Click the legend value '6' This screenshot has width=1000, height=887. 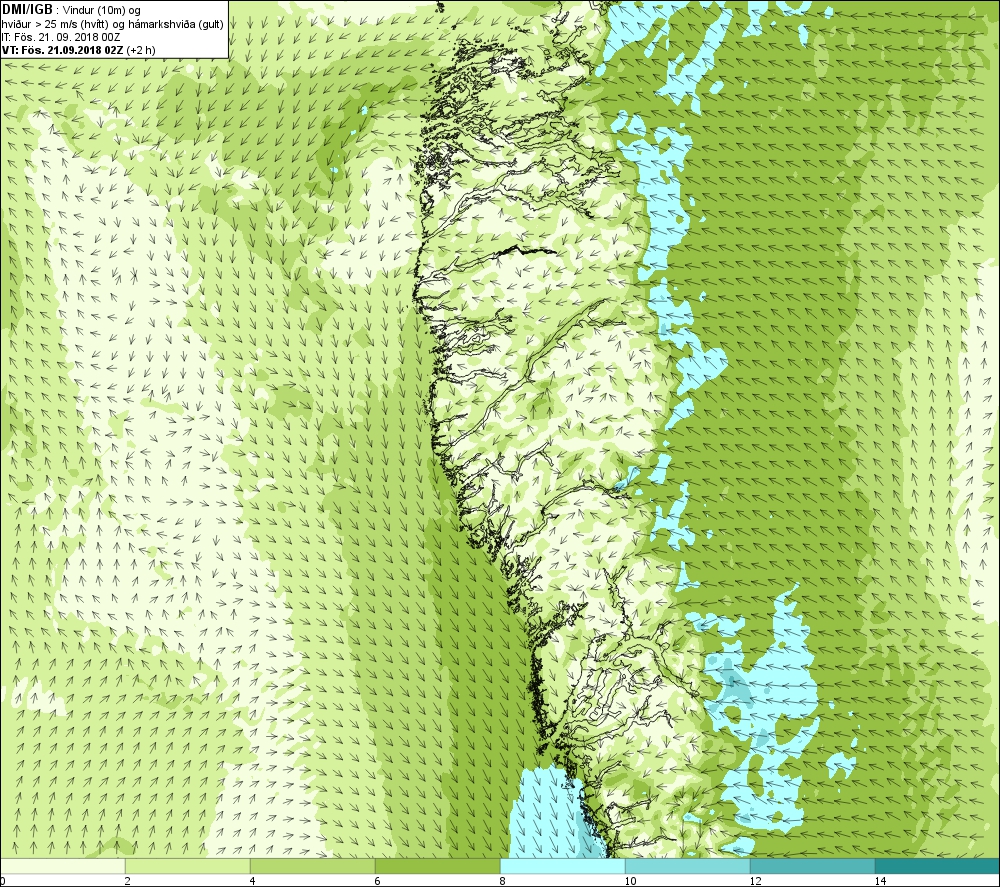(x=378, y=881)
